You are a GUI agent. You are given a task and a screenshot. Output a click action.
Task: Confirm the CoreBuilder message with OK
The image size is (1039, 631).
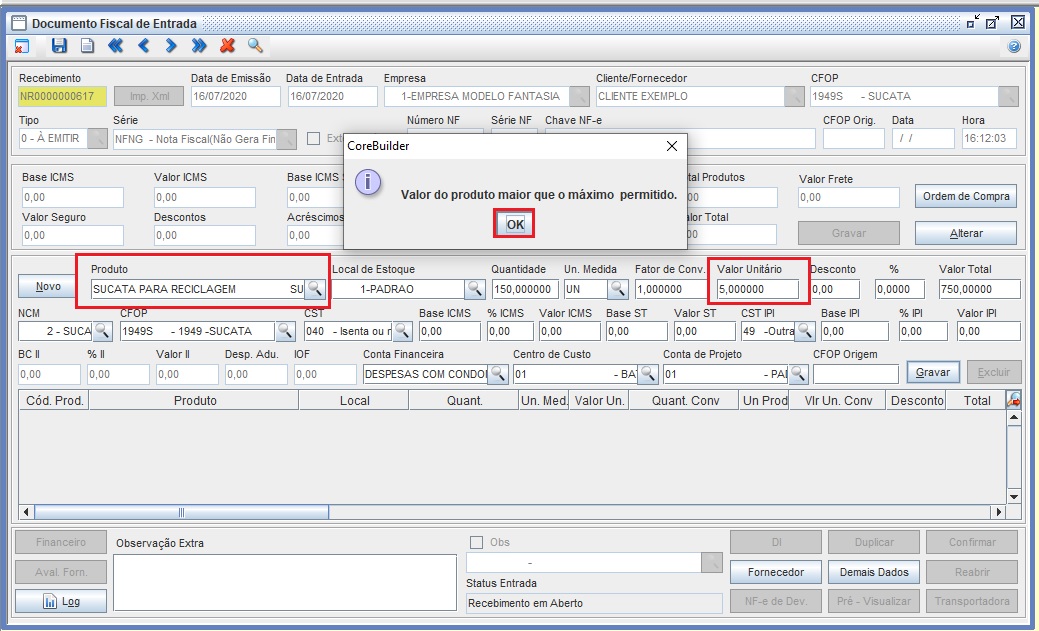click(x=515, y=224)
